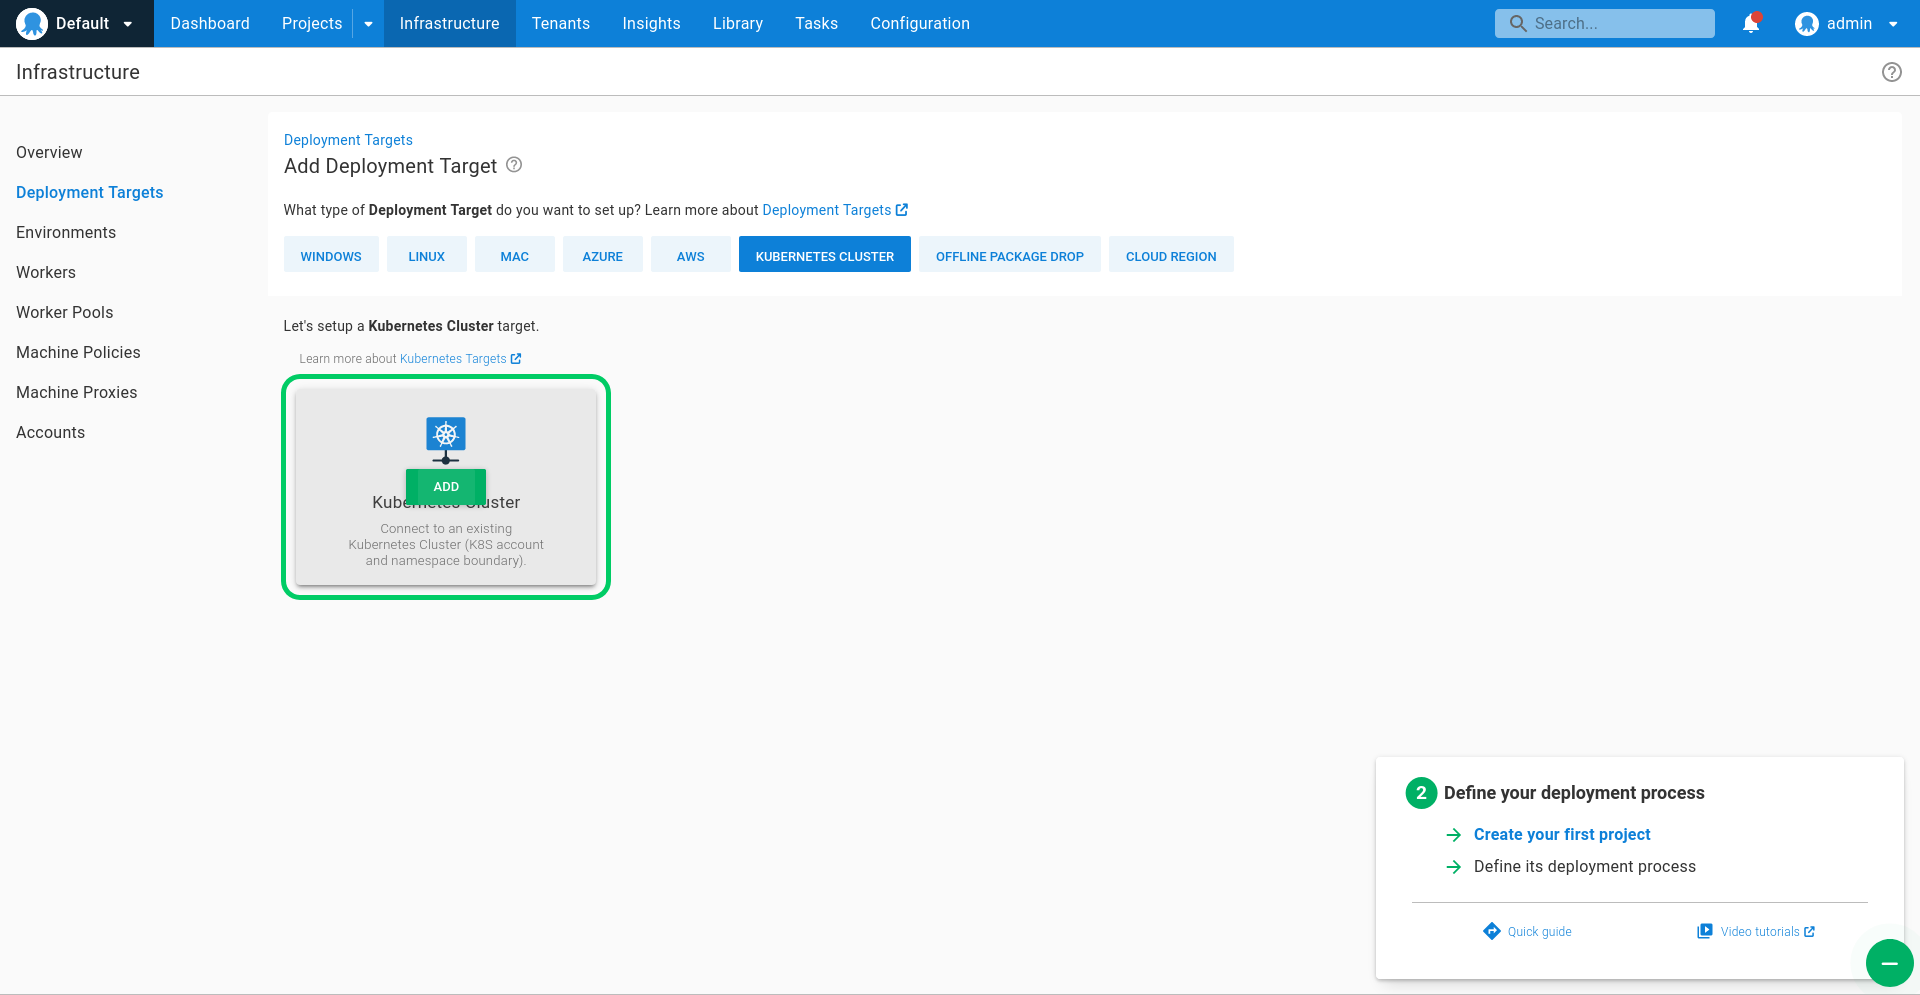Open the page help question mark icon
The width and height of the screenshot is (1920, 995).
pyautogui.click(x=1891, y=72)
